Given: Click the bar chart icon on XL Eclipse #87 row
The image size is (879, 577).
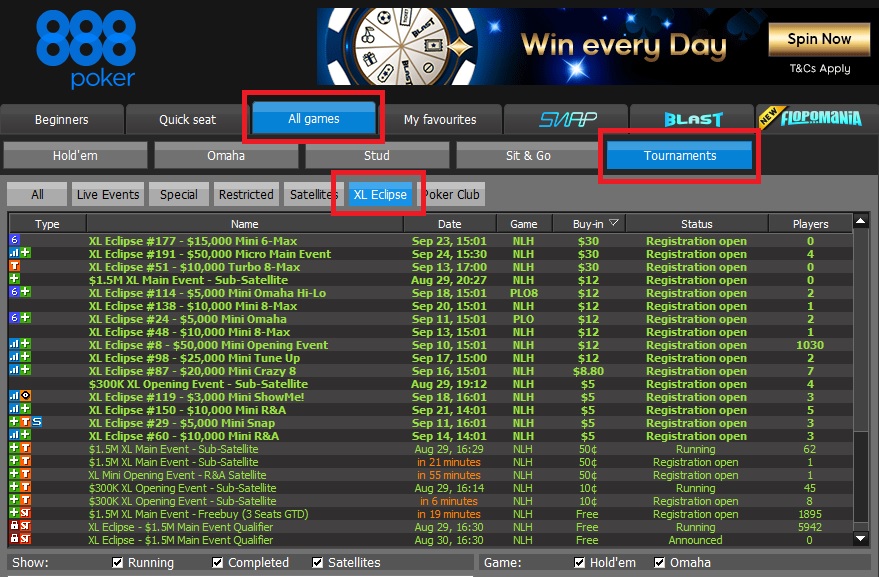Looking at the screenshot, I should [x=15, y=370].
